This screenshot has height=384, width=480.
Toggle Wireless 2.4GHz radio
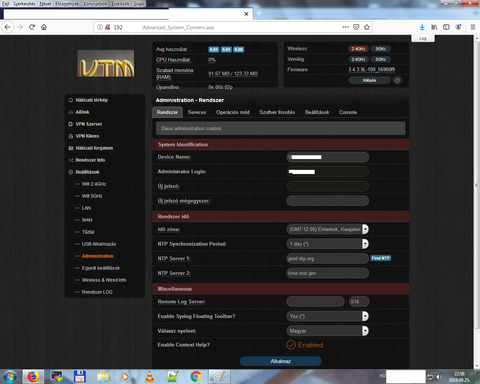coord(358,49)
